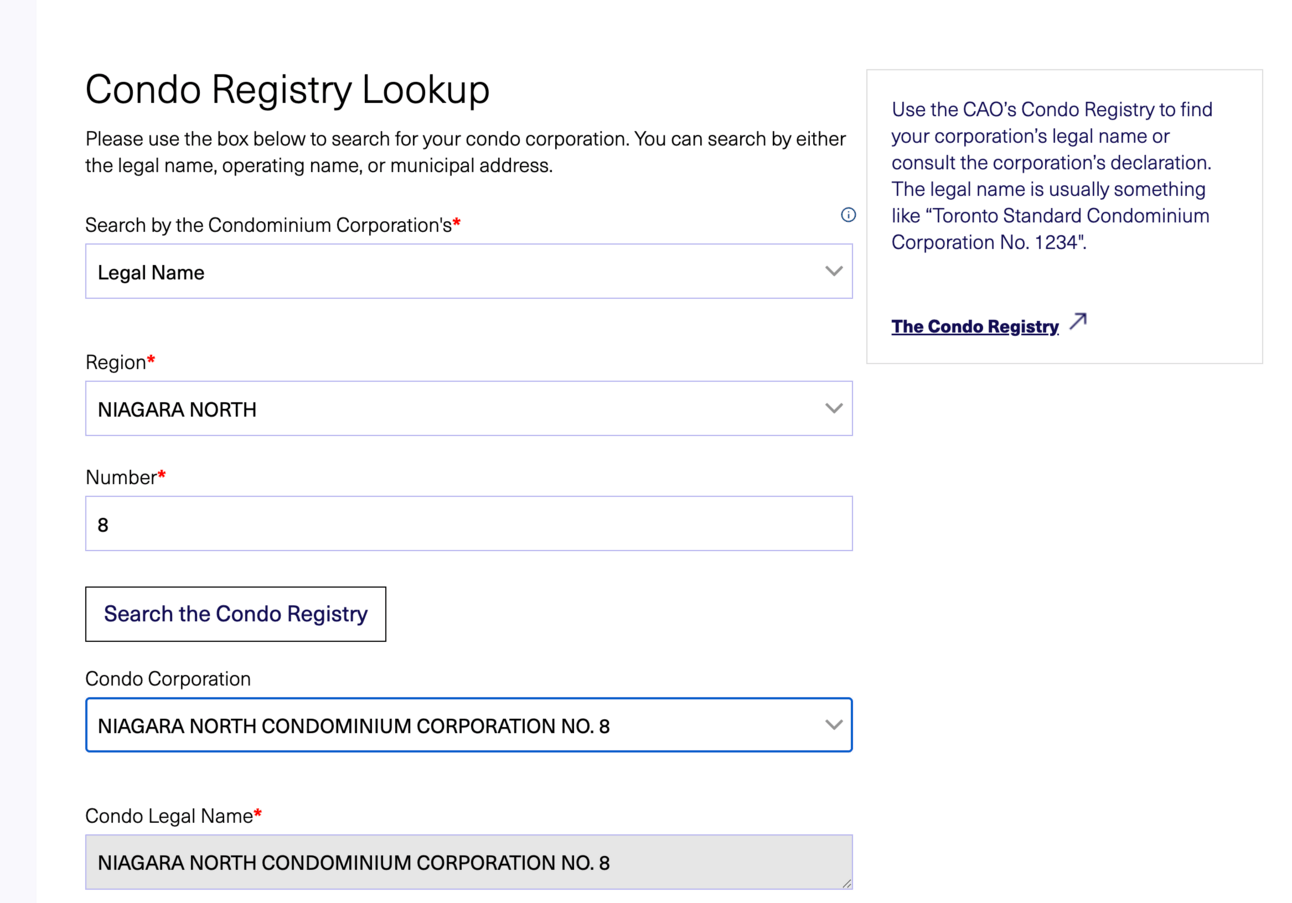Expand chevron on Legal Name dropdown
1292x903 pixels.
[x=834, y=271]
